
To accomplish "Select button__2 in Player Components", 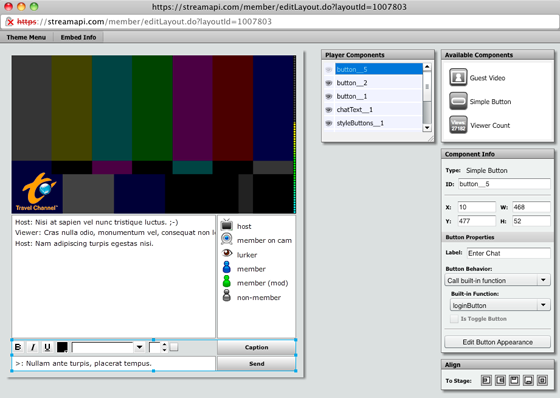I will point(379,83).
